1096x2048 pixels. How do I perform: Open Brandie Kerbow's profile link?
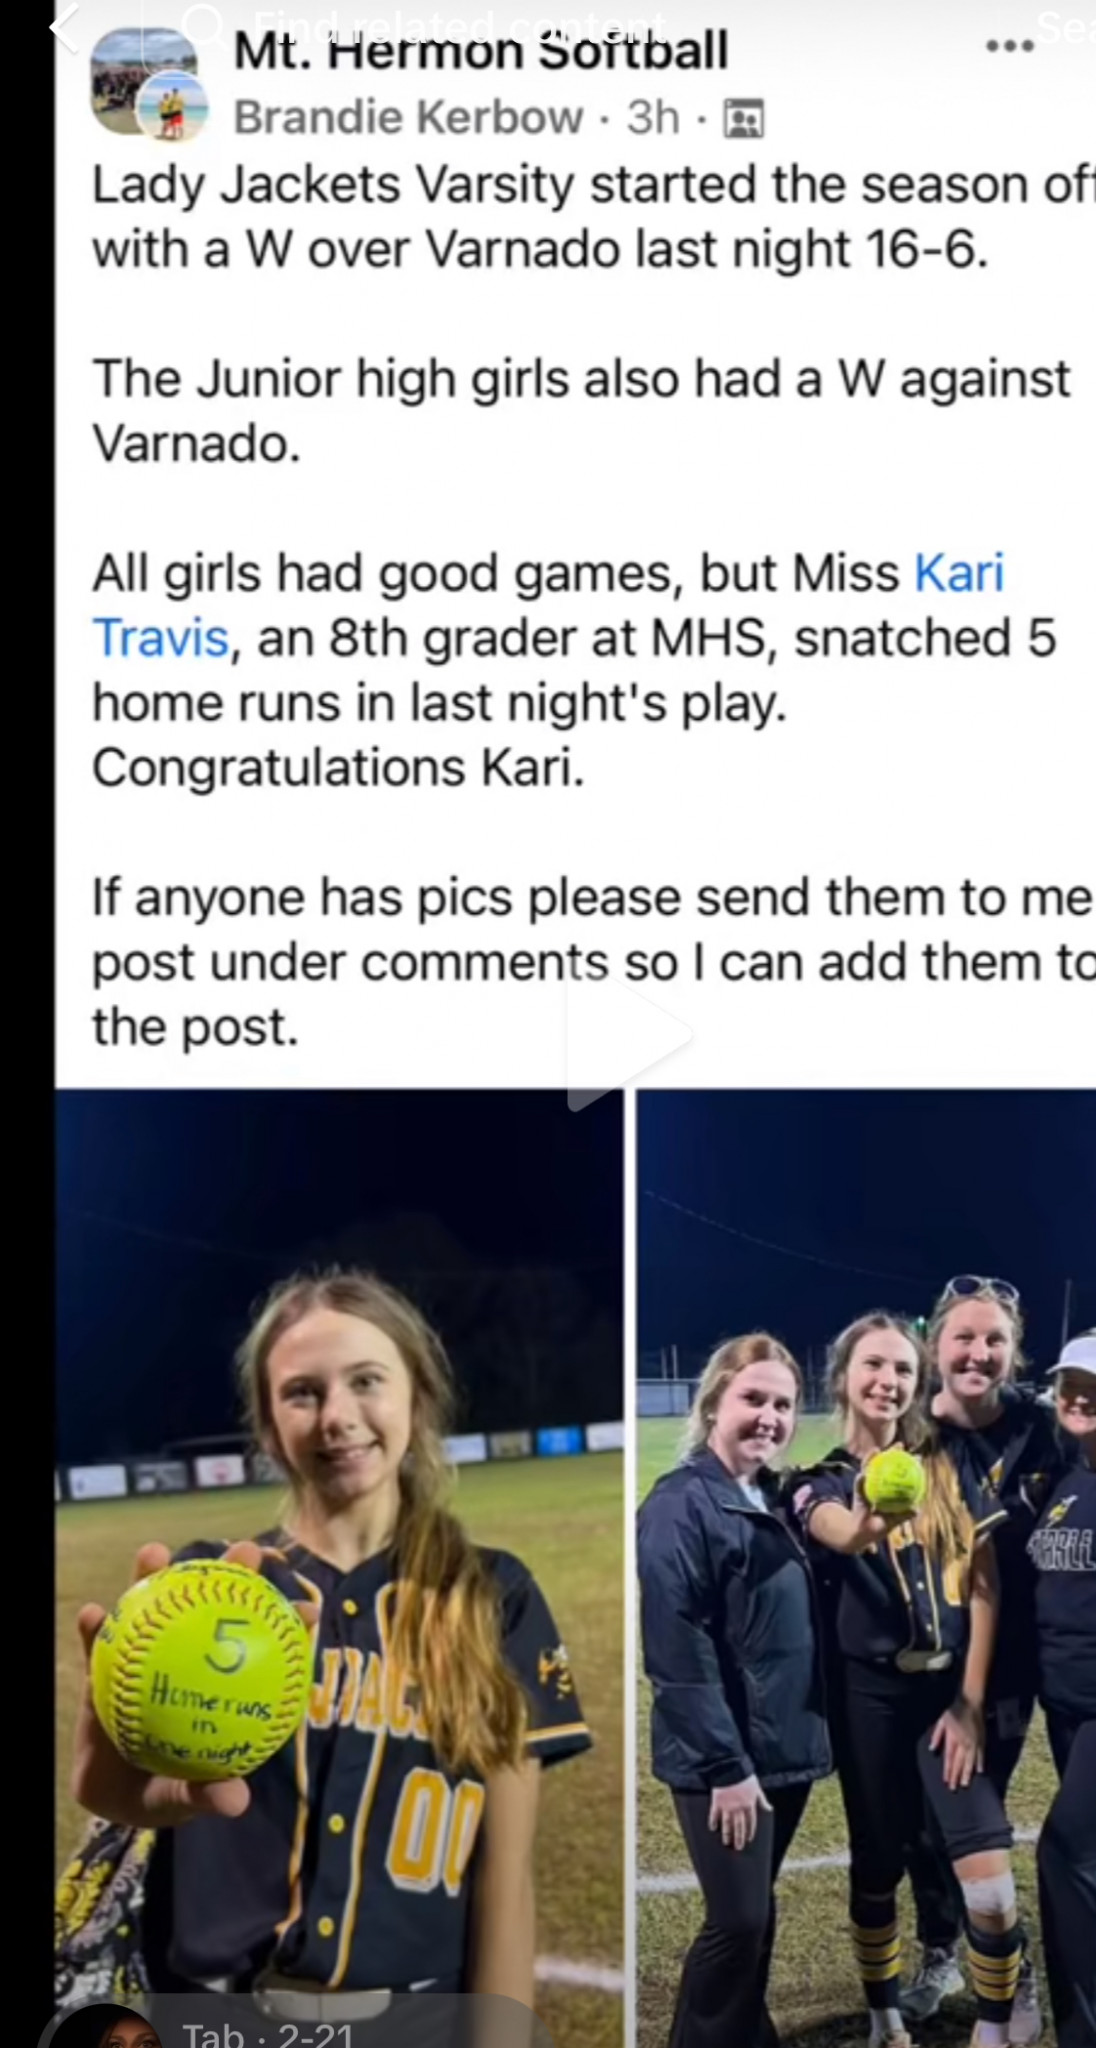coord(408,118)
